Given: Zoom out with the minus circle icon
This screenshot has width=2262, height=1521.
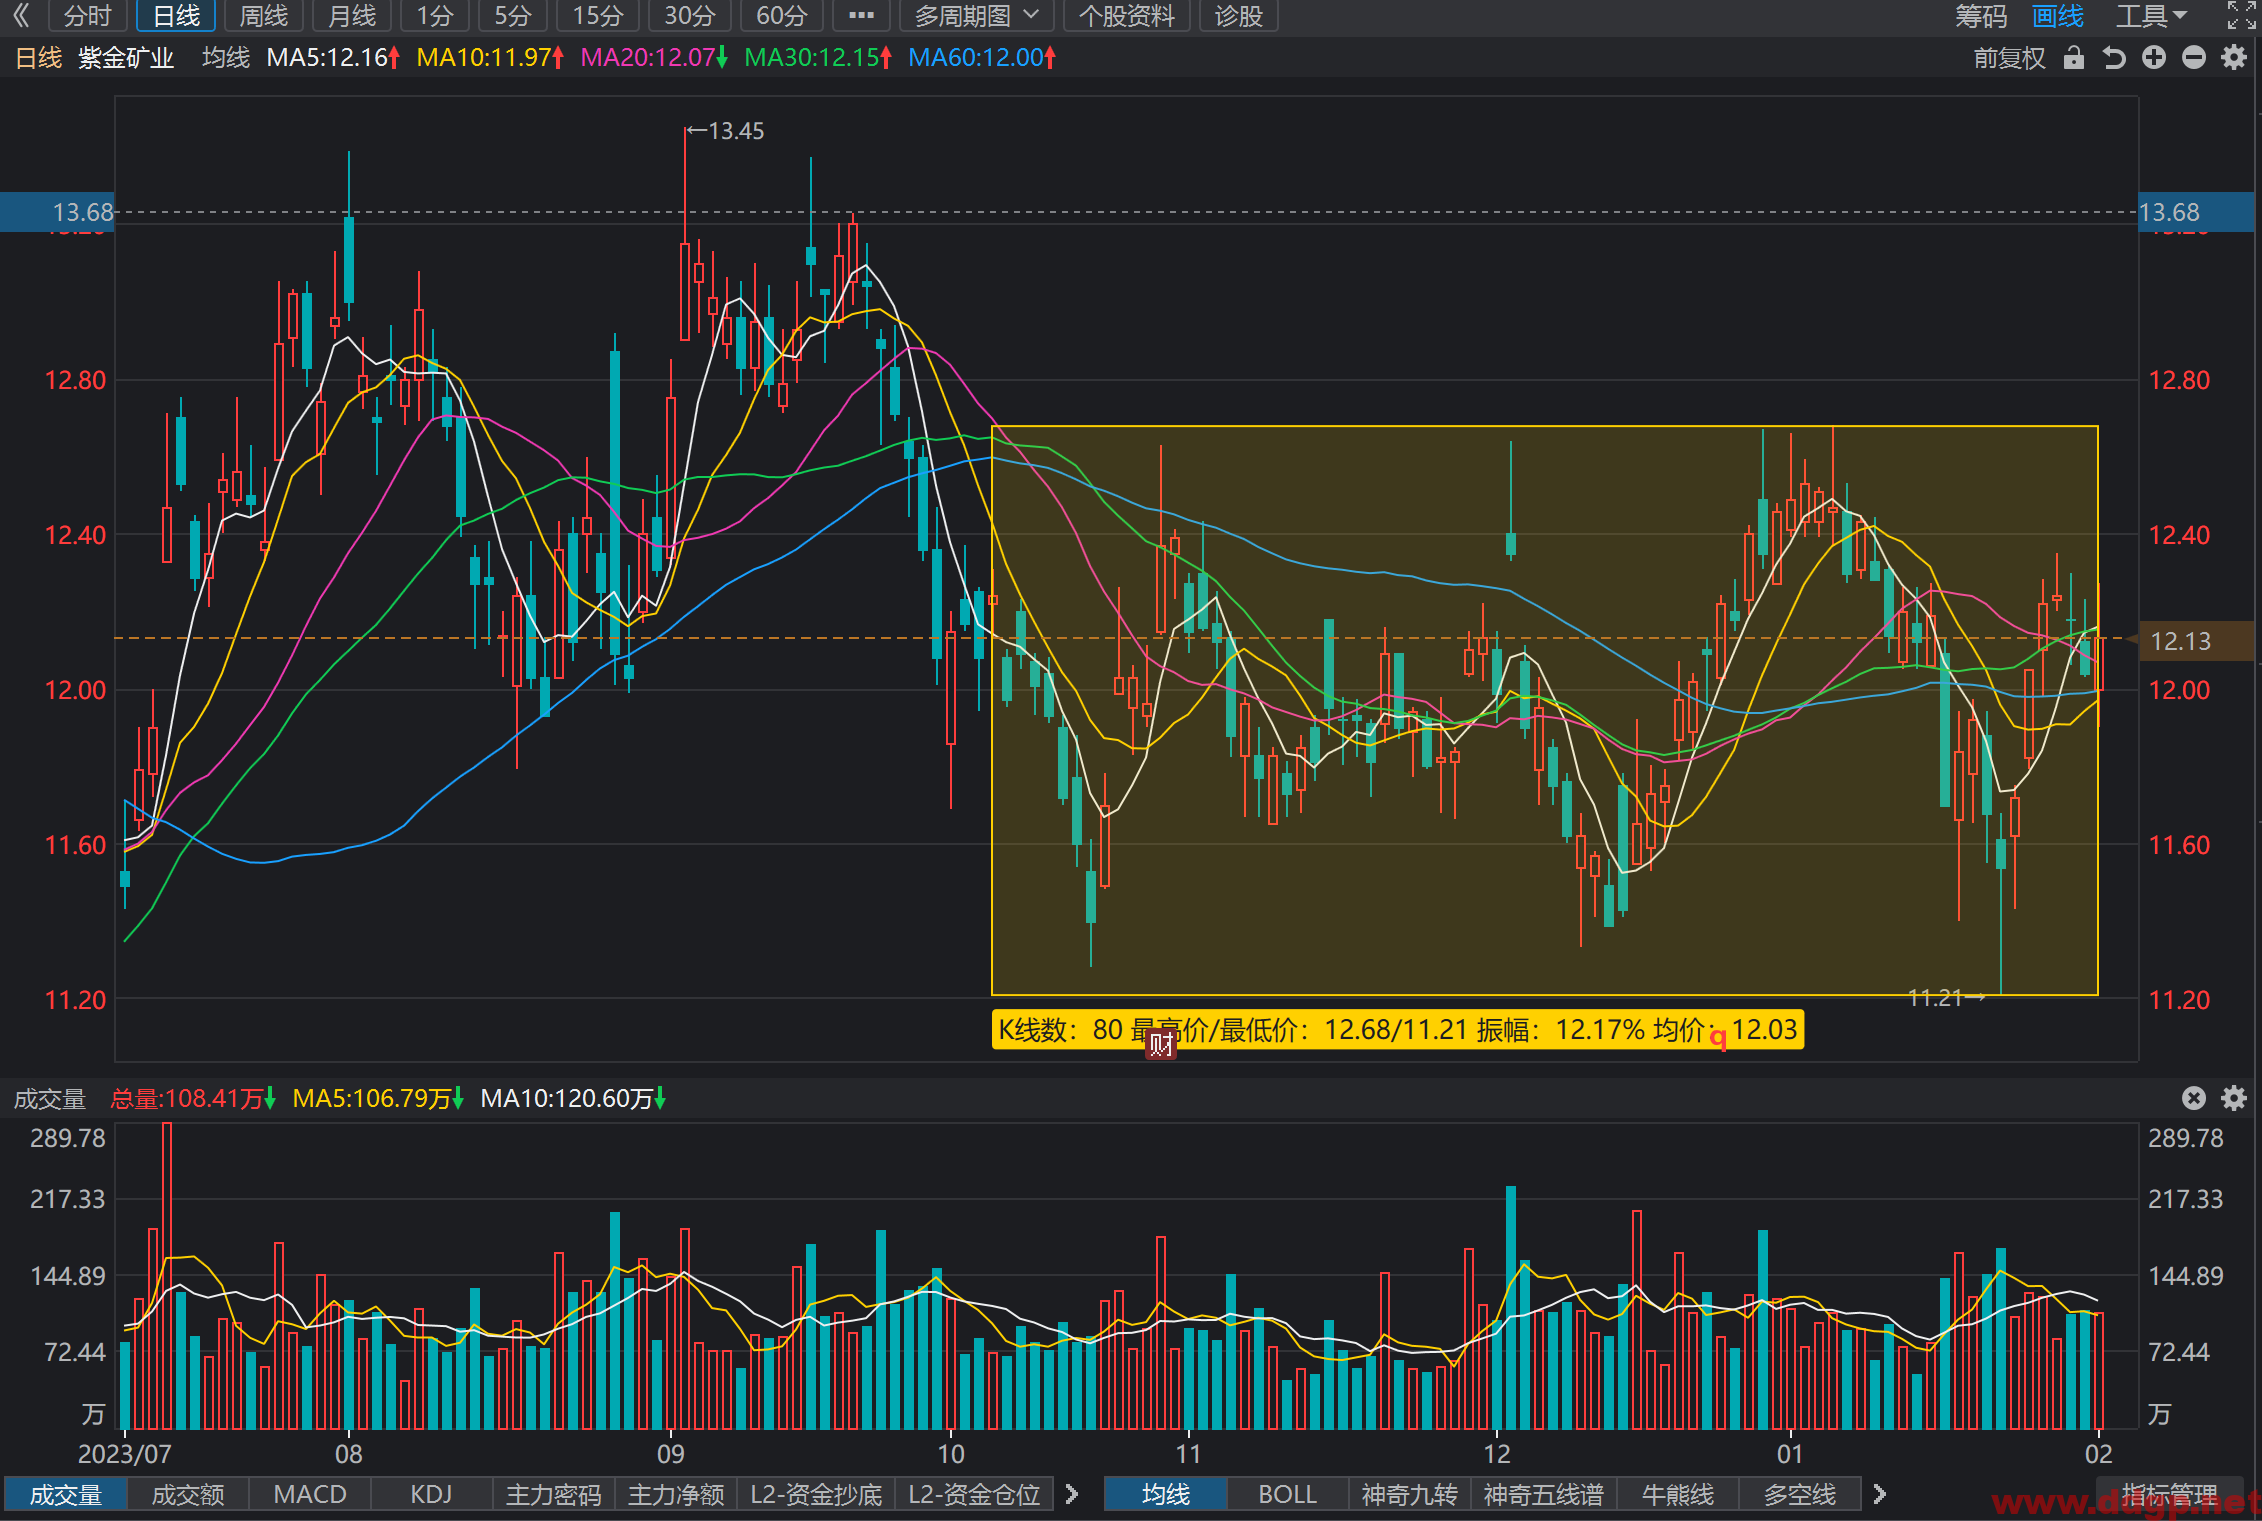Looking at the screenshot, I should click(x=2193, y=58).
